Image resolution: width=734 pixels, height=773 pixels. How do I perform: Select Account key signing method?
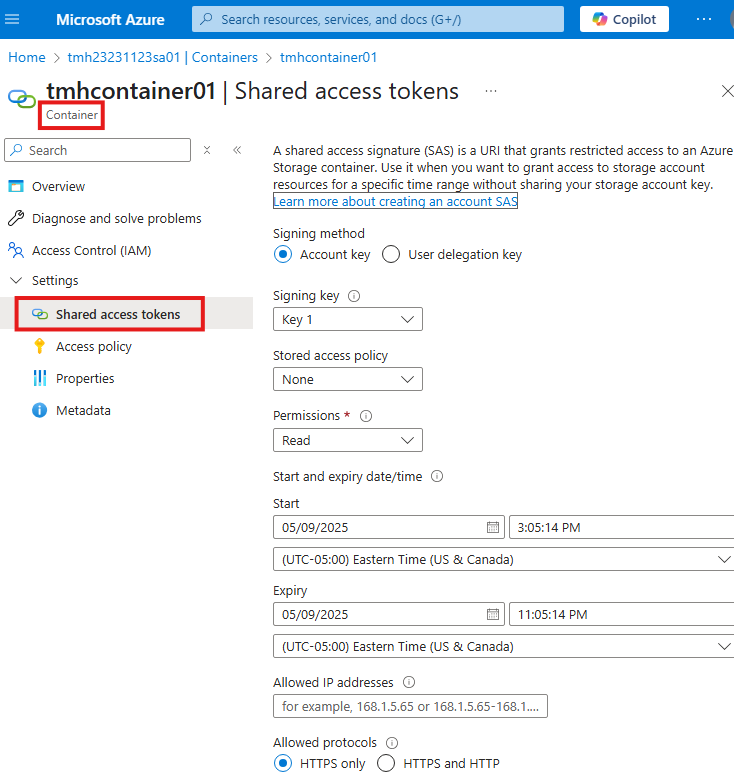tap(283, 254)
